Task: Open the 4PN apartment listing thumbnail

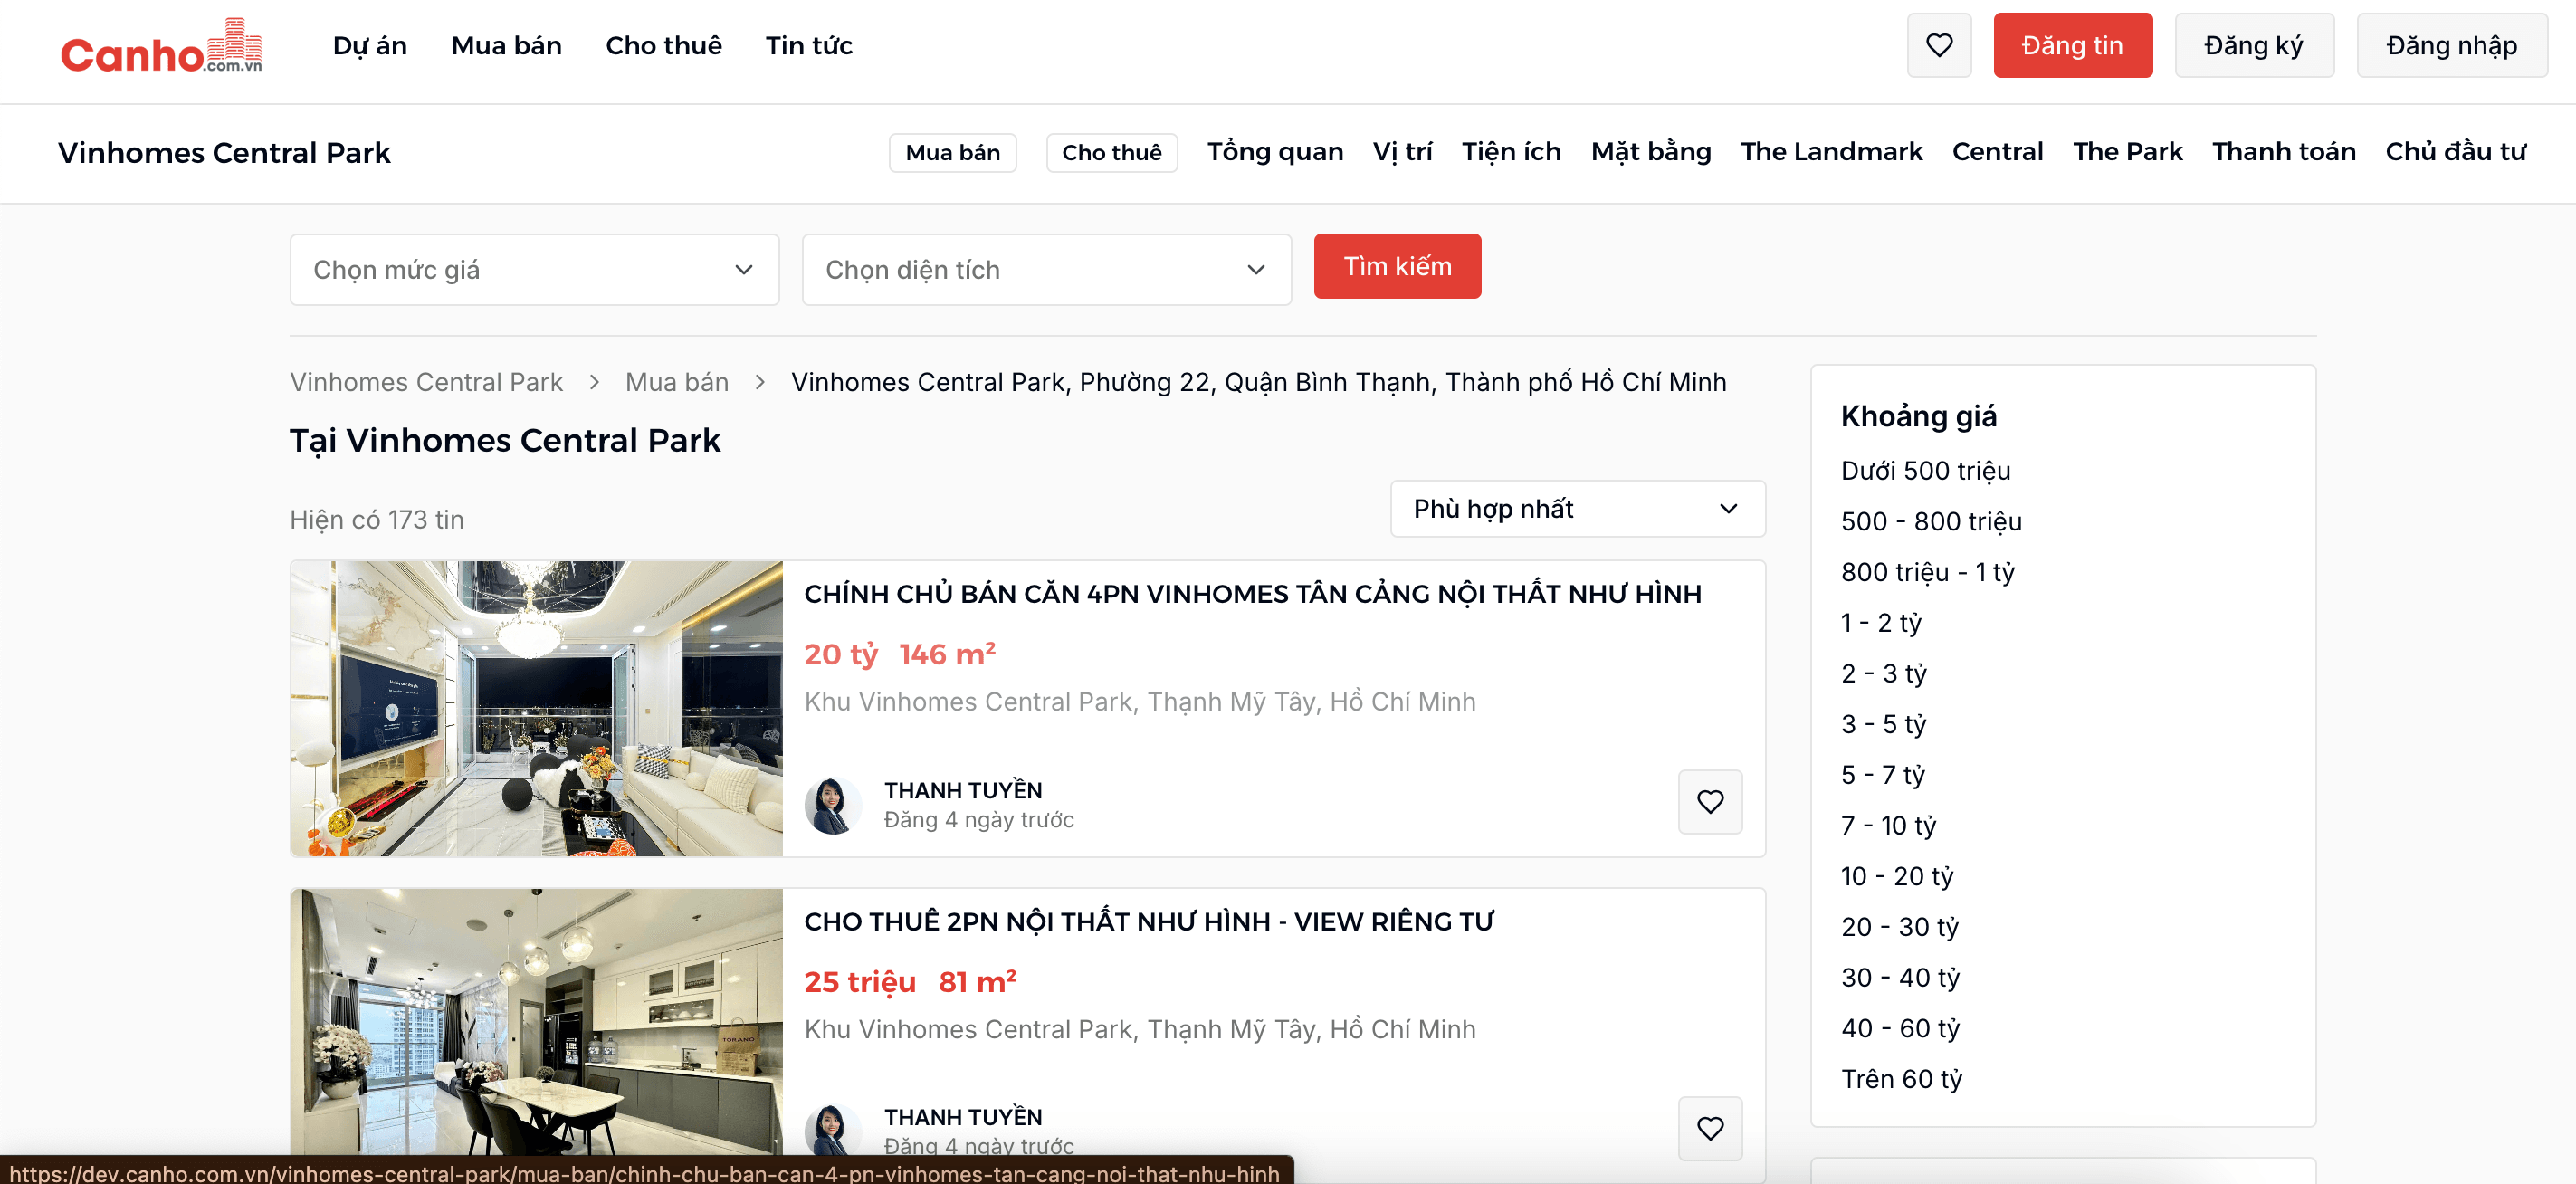Action: point(537,708)
